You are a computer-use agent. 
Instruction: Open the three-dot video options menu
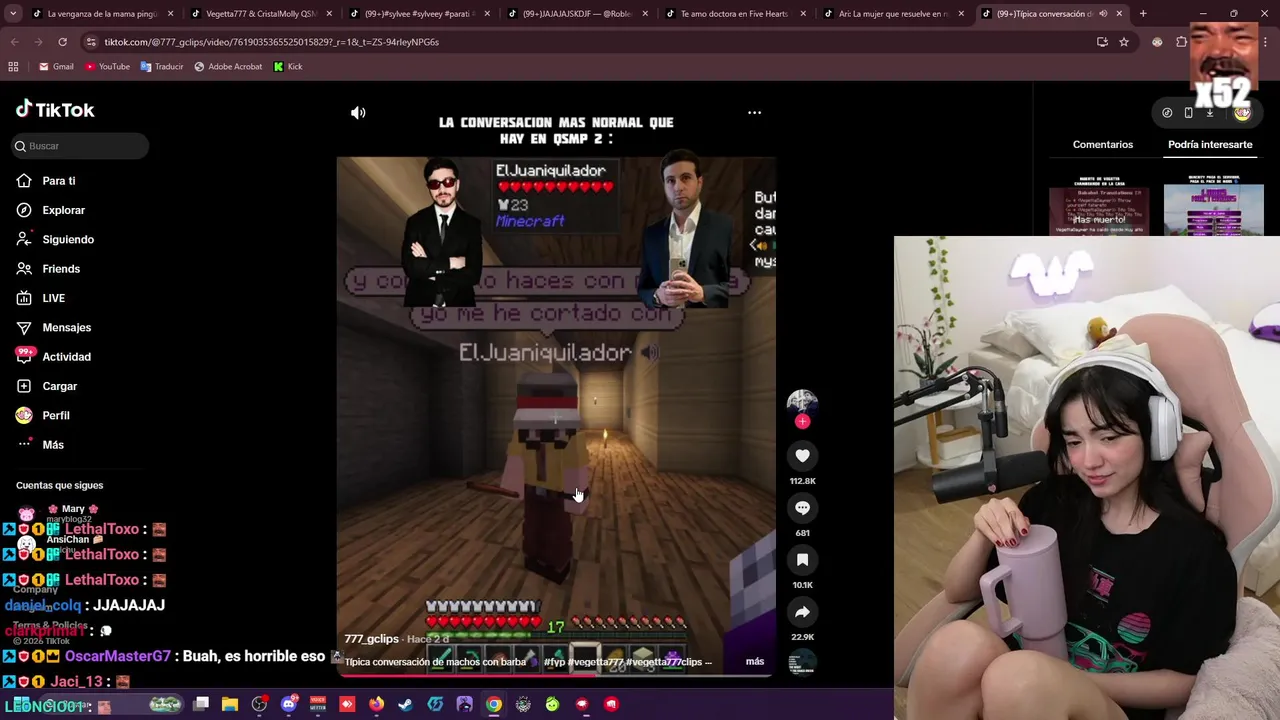[755, 113]
